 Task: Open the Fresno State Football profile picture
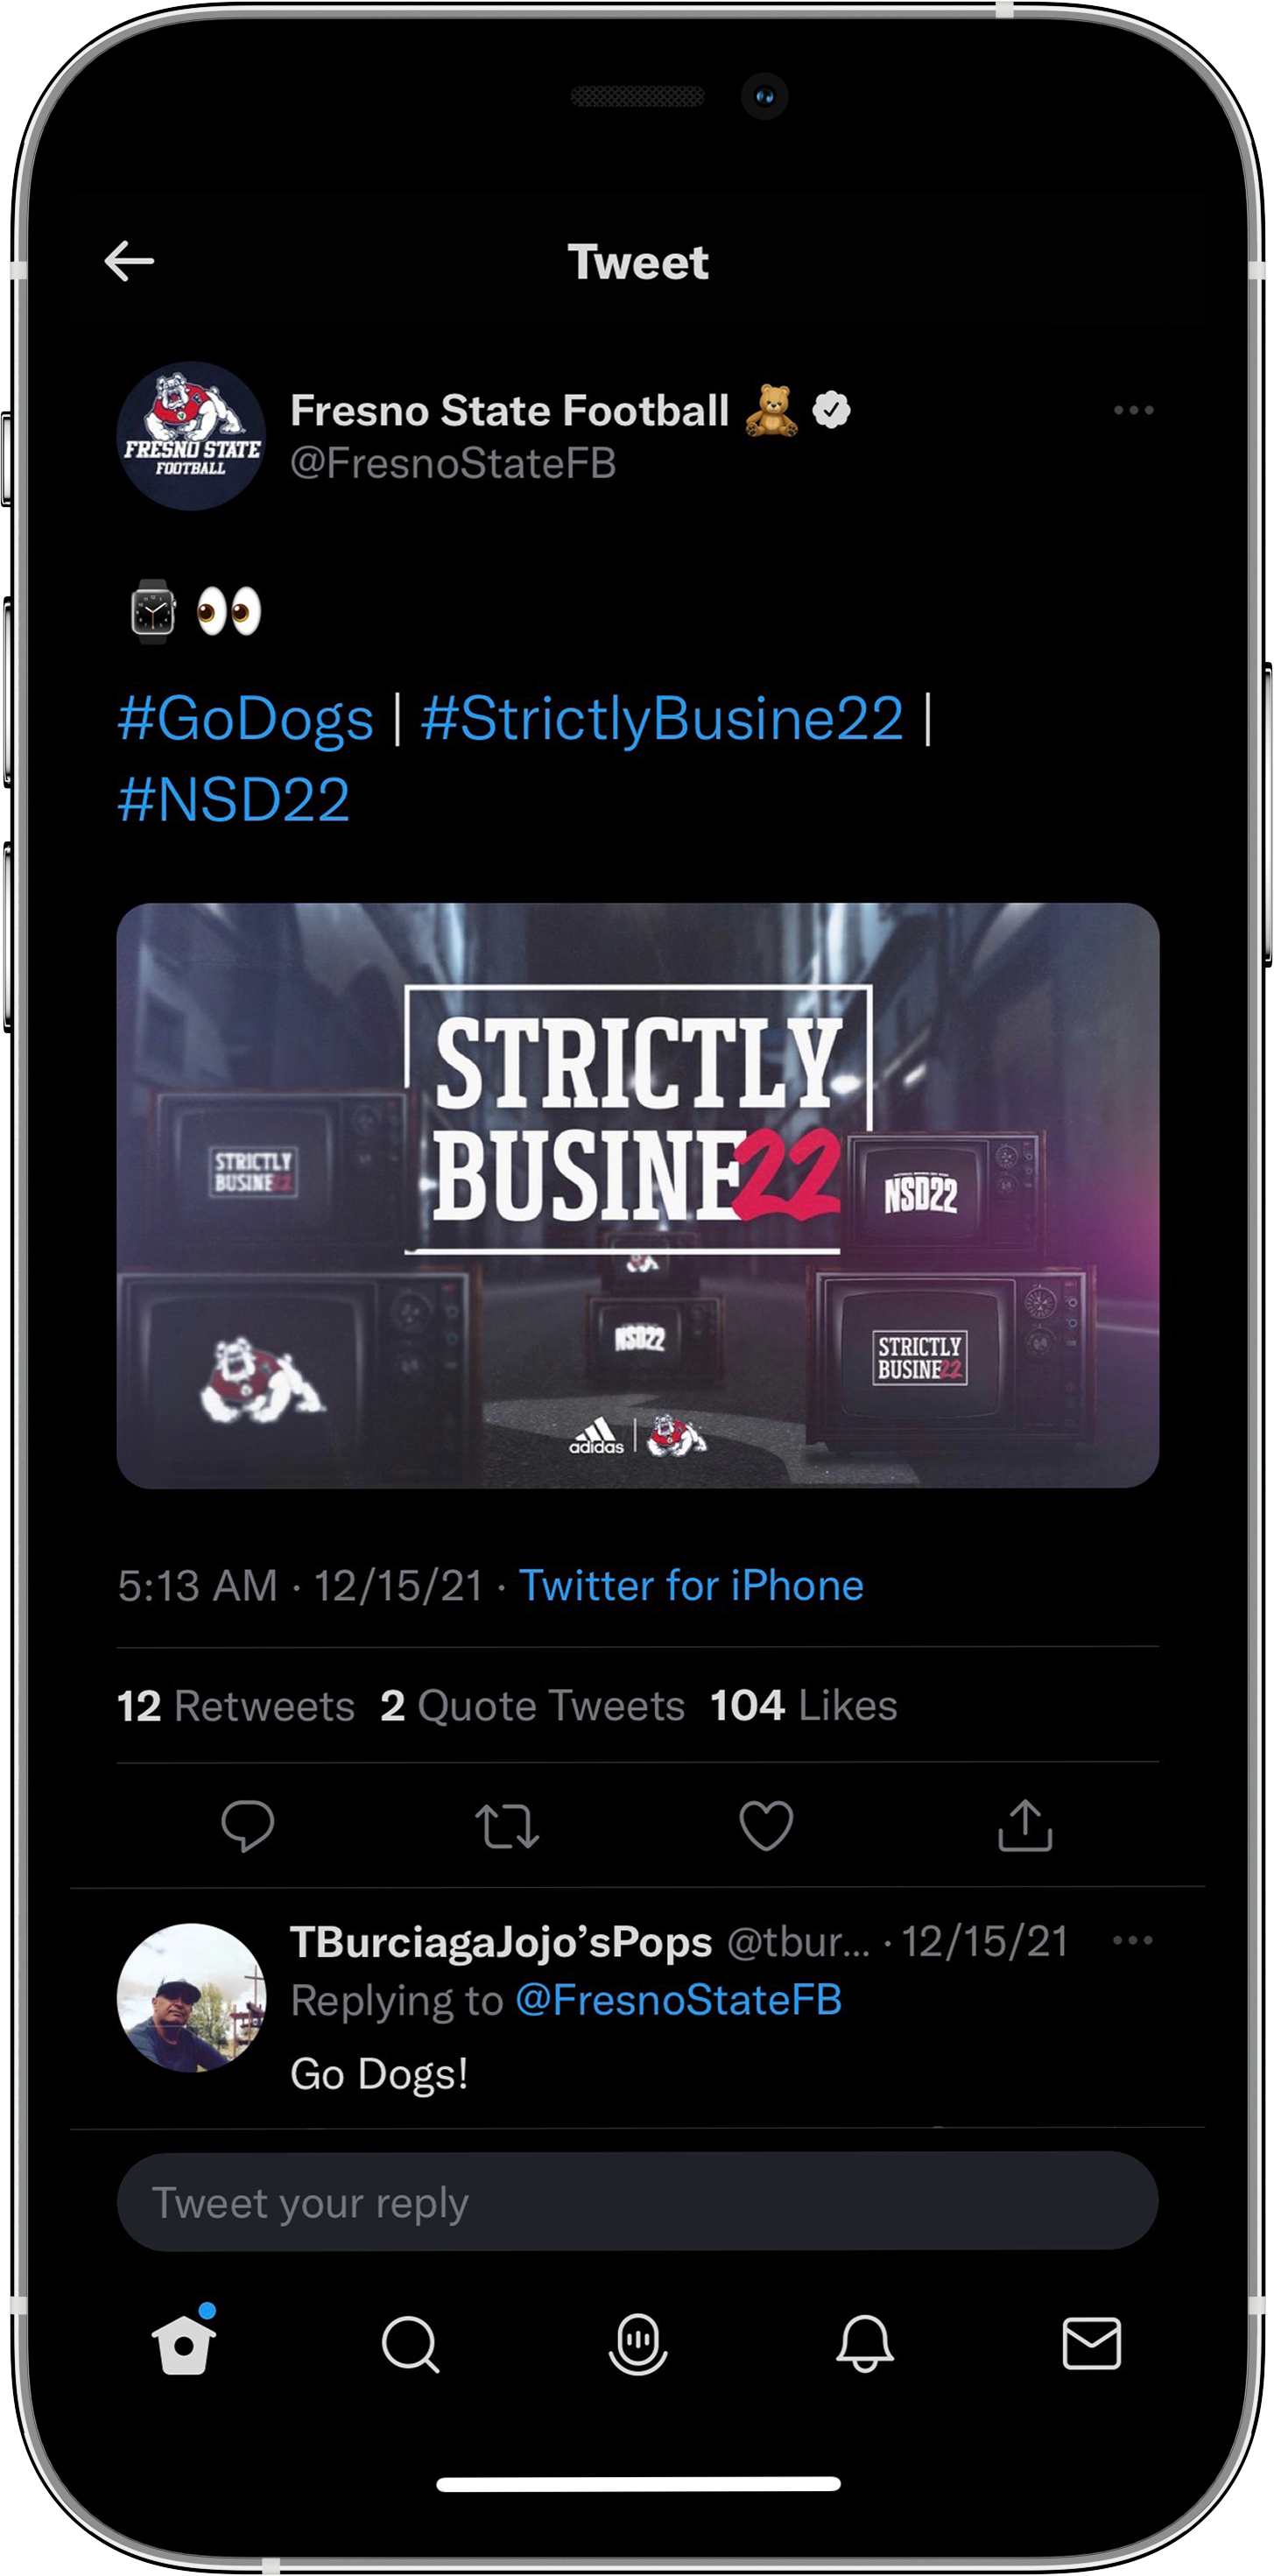191,436
